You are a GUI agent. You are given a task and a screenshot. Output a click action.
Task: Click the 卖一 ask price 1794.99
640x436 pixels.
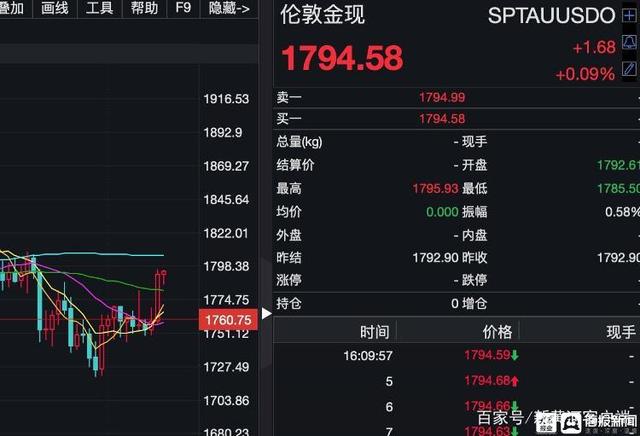(442, 97)
